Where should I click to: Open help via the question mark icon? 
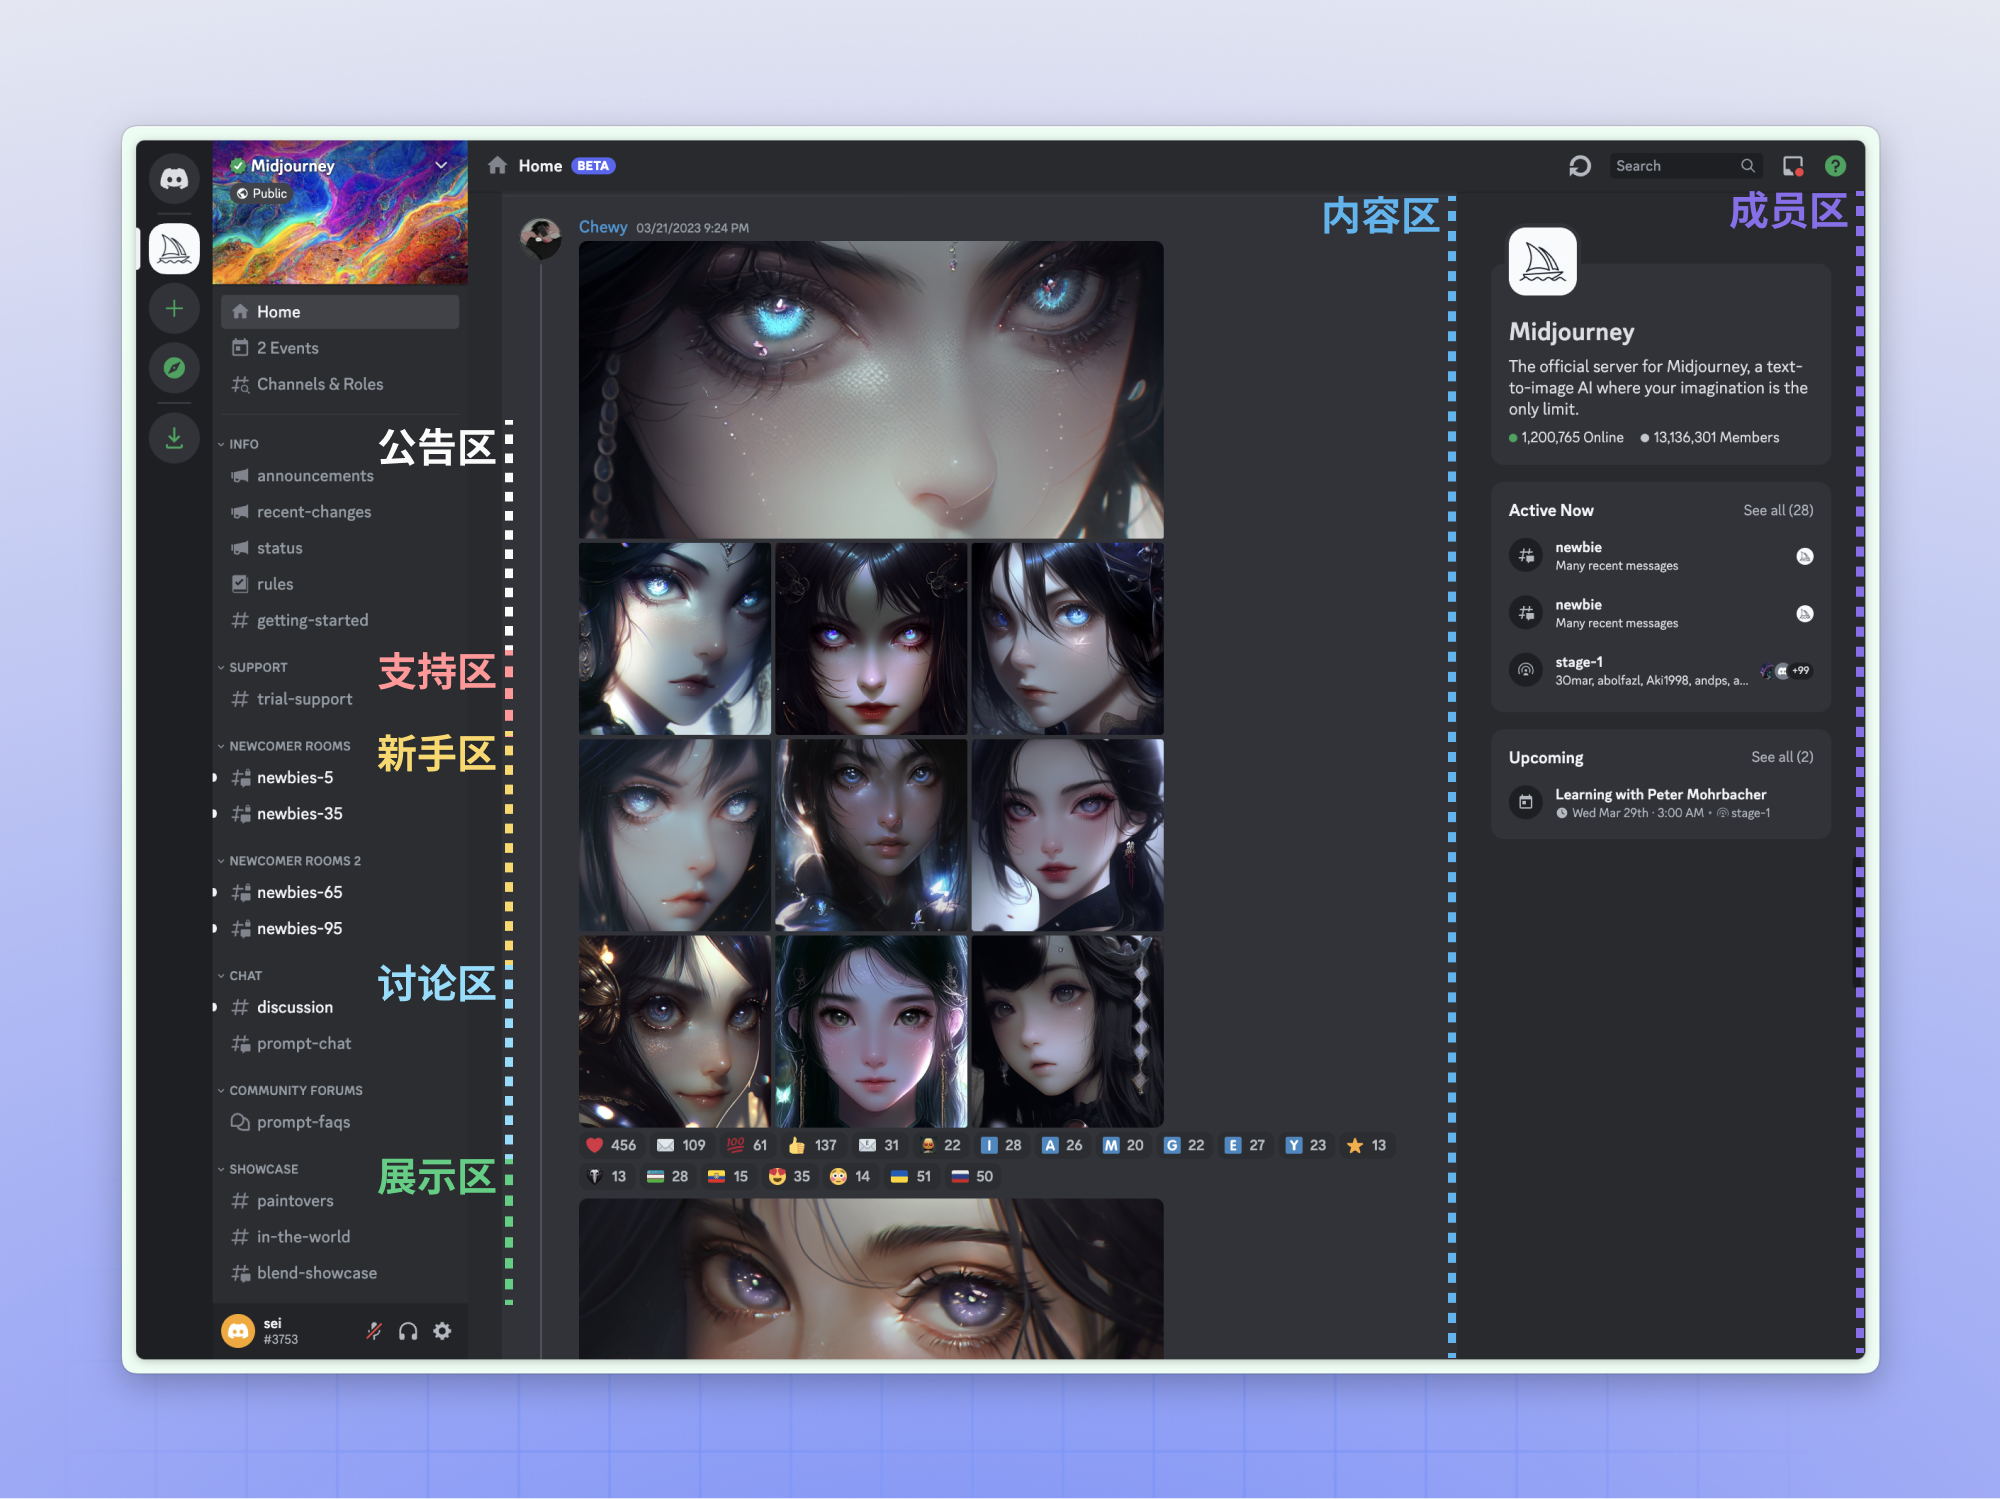[x=1835, y=165]
